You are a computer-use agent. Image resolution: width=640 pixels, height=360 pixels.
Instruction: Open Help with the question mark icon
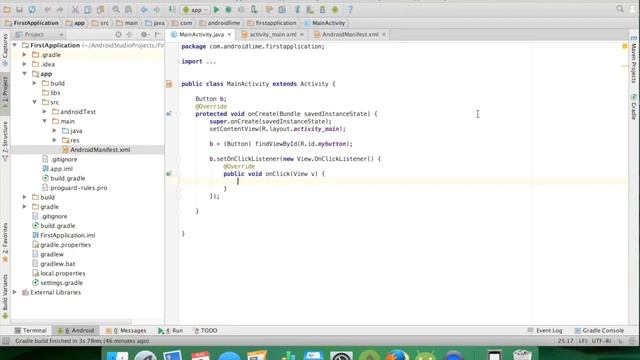point(350,9)
